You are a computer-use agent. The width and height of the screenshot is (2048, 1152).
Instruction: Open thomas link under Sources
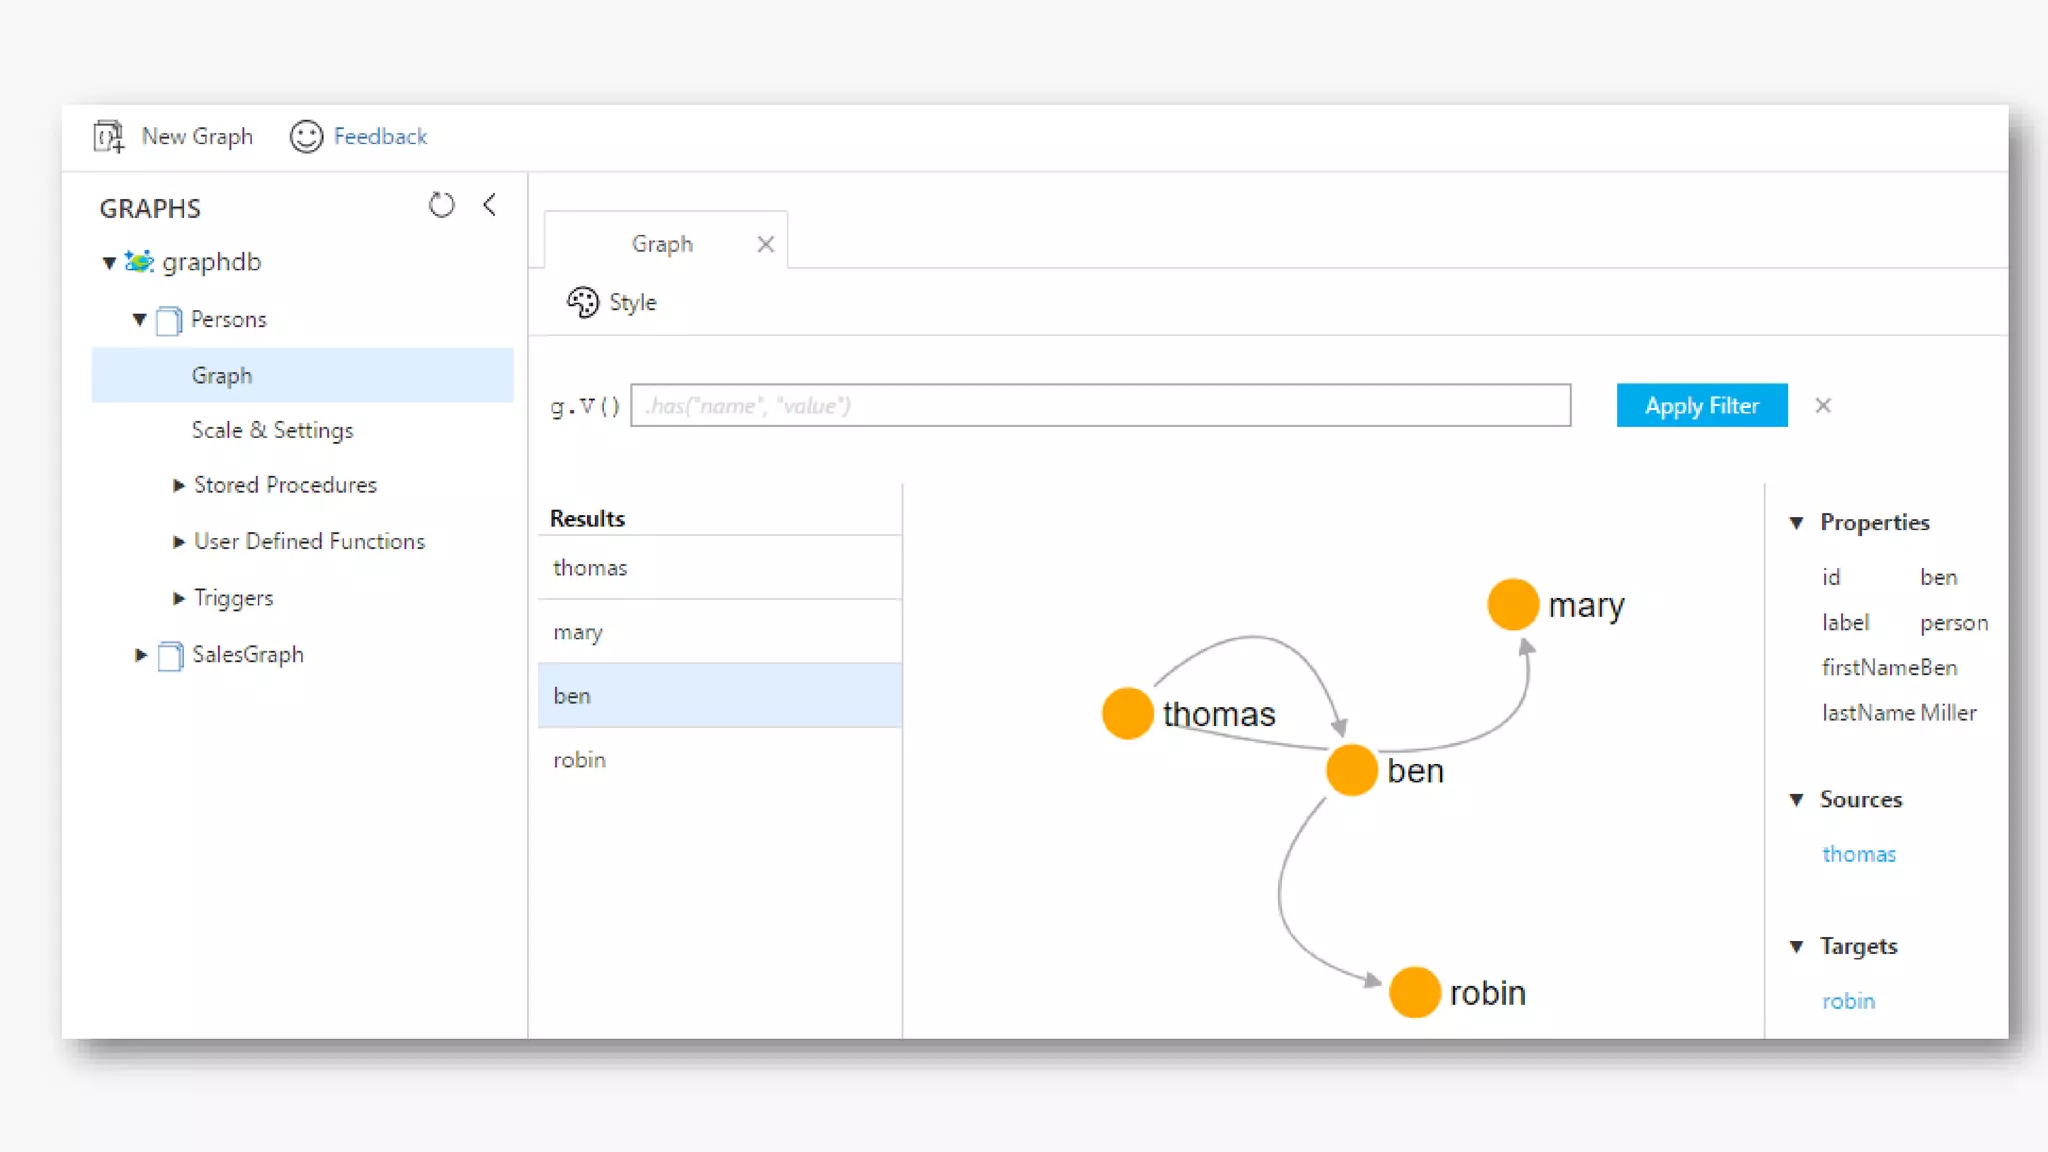(1858, 854)
